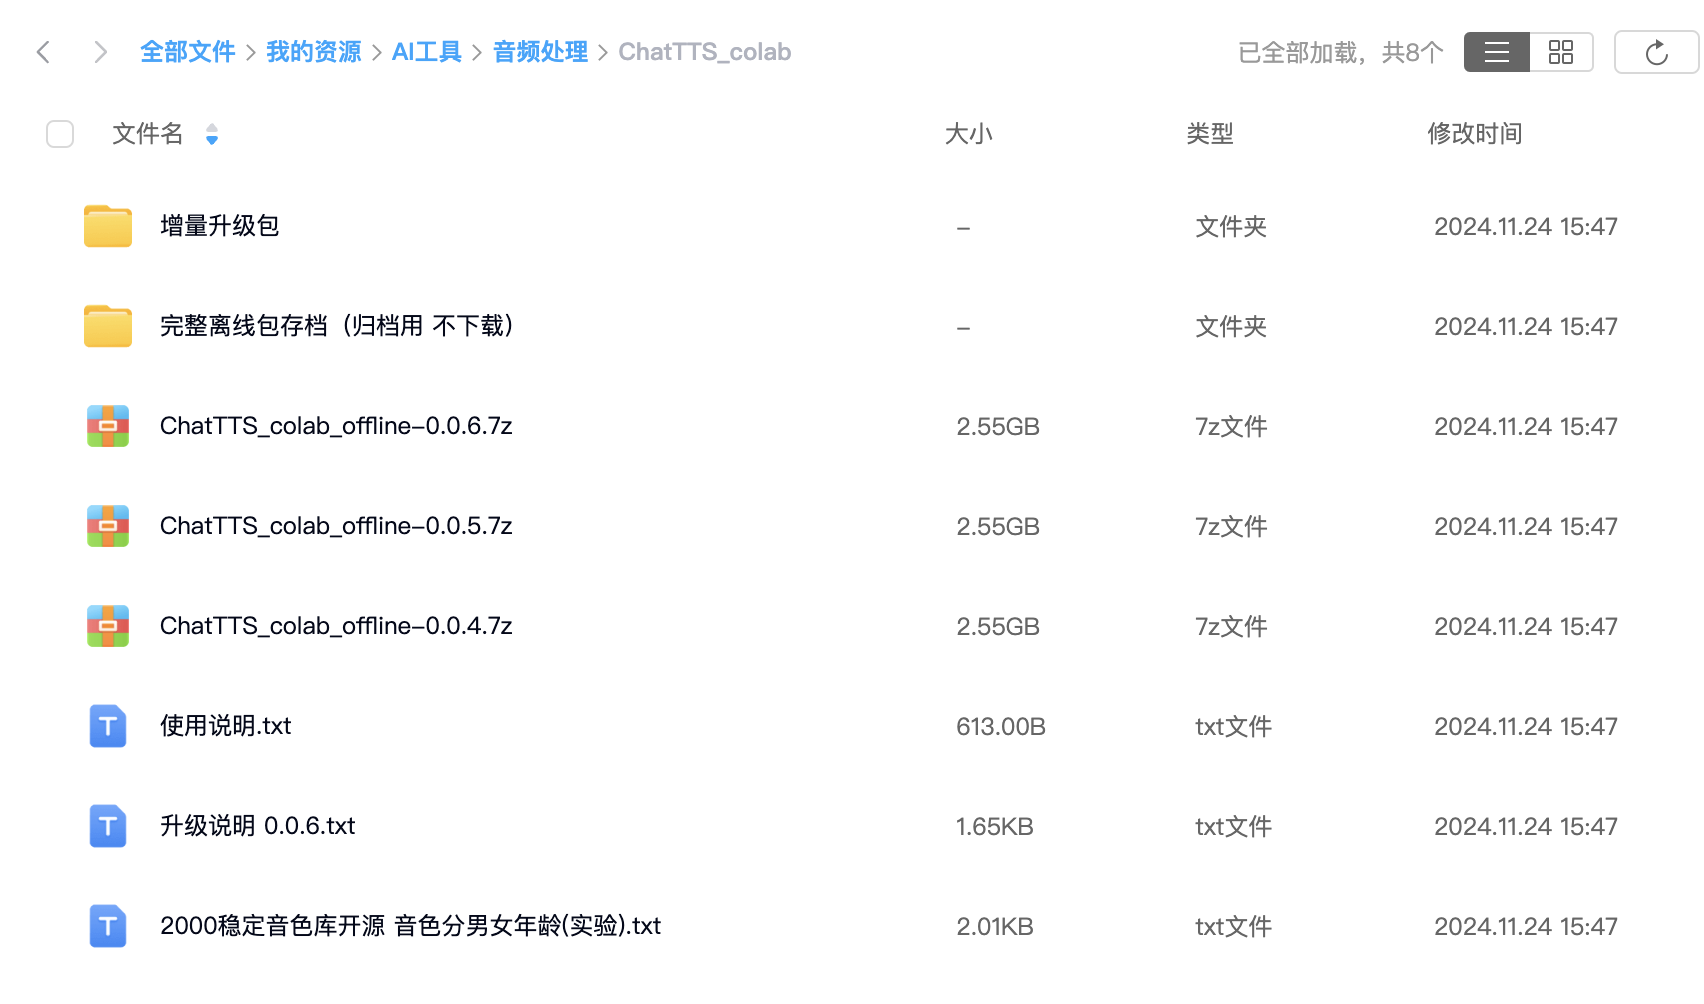Select the 0.0.6.7z archive icon
This screenshot has height=1004, width=1704.
108,426
